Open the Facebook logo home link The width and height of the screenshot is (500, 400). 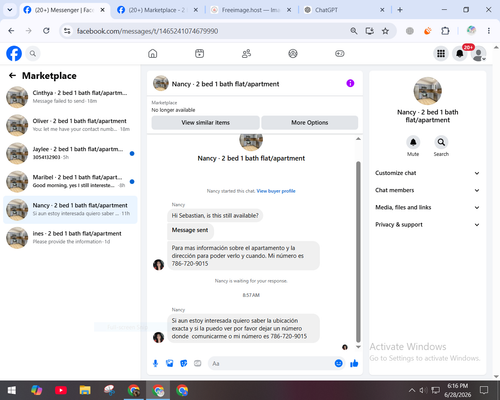click(14, 53)
